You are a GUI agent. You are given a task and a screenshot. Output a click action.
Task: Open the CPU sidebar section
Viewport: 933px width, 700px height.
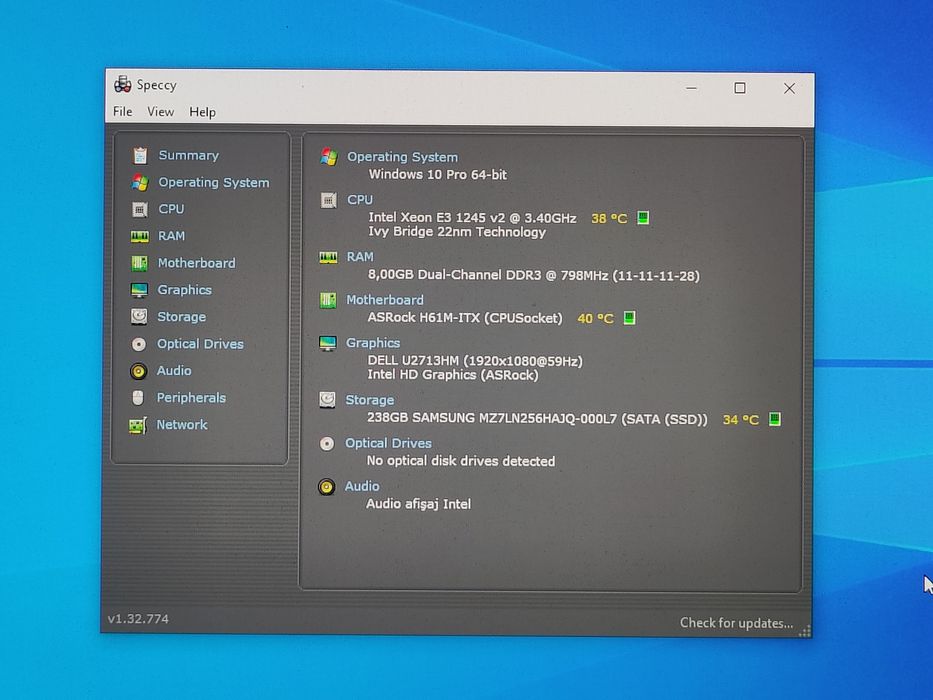coord(171,209)
